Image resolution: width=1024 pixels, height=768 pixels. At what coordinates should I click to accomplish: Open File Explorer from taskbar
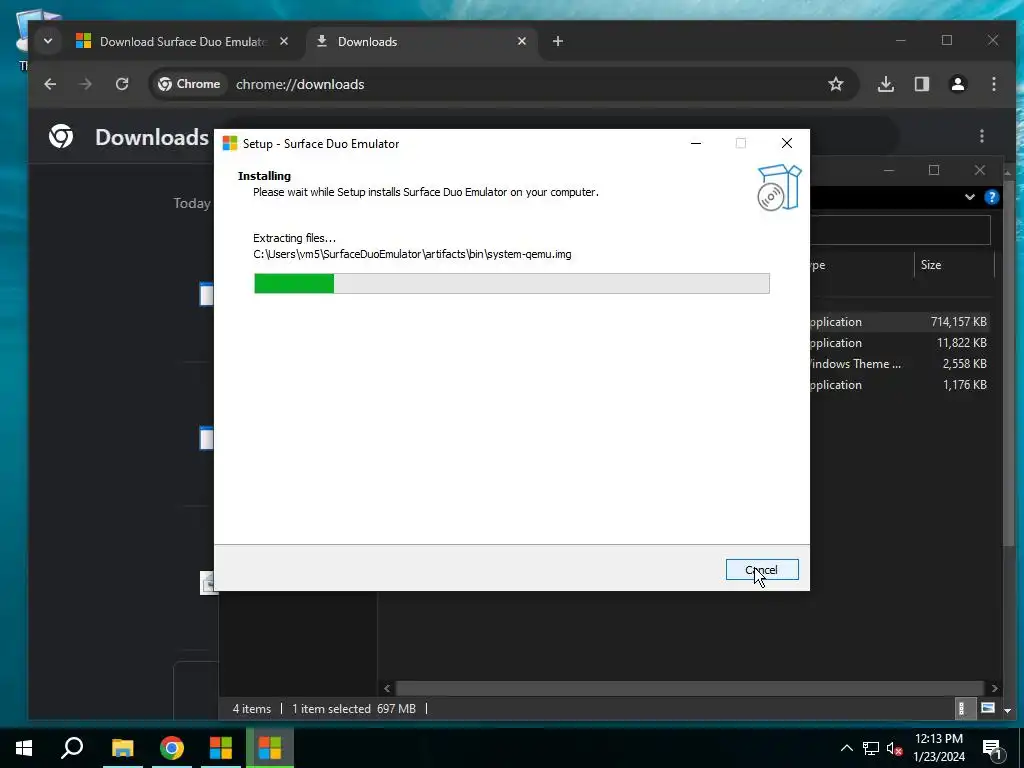click(x=122, y=748)
